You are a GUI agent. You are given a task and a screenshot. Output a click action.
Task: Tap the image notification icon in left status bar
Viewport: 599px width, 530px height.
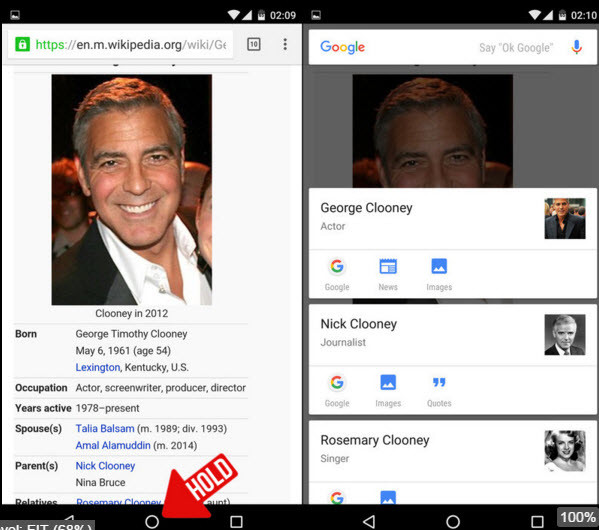pyautogui.click(x=15, y=15)
